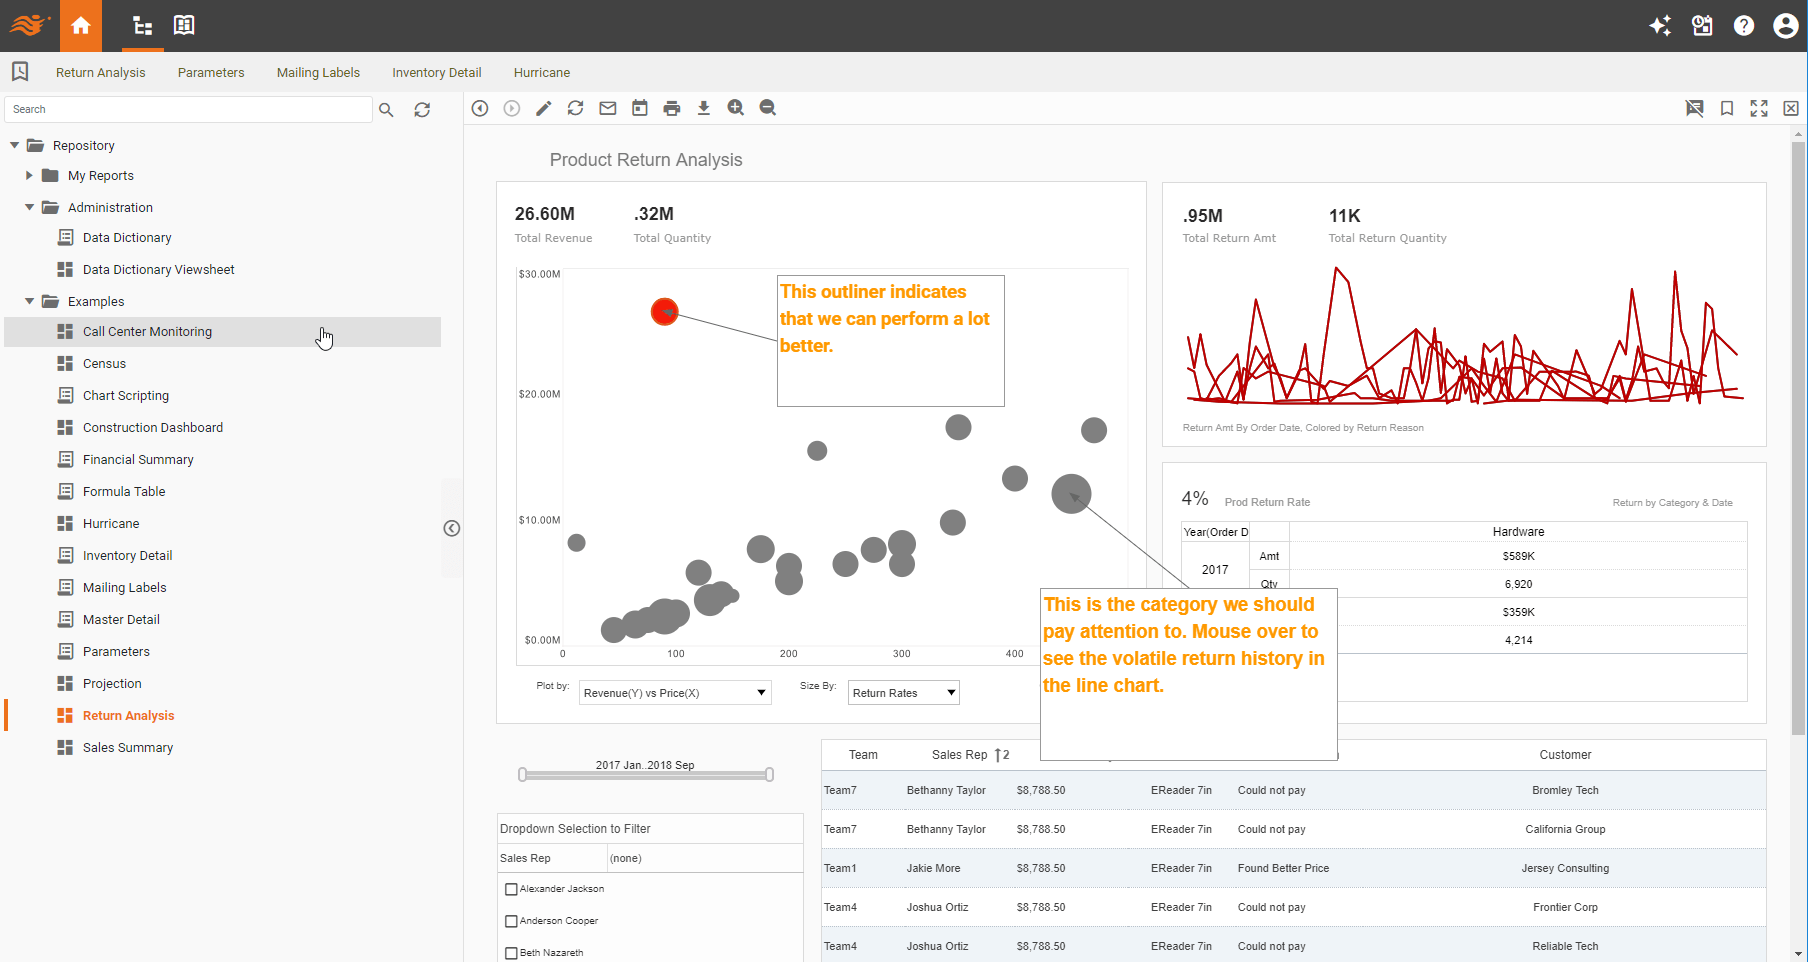Open the user account profile icon
The height and width of the screenshot is (962, 1808).
point(1785,26)
